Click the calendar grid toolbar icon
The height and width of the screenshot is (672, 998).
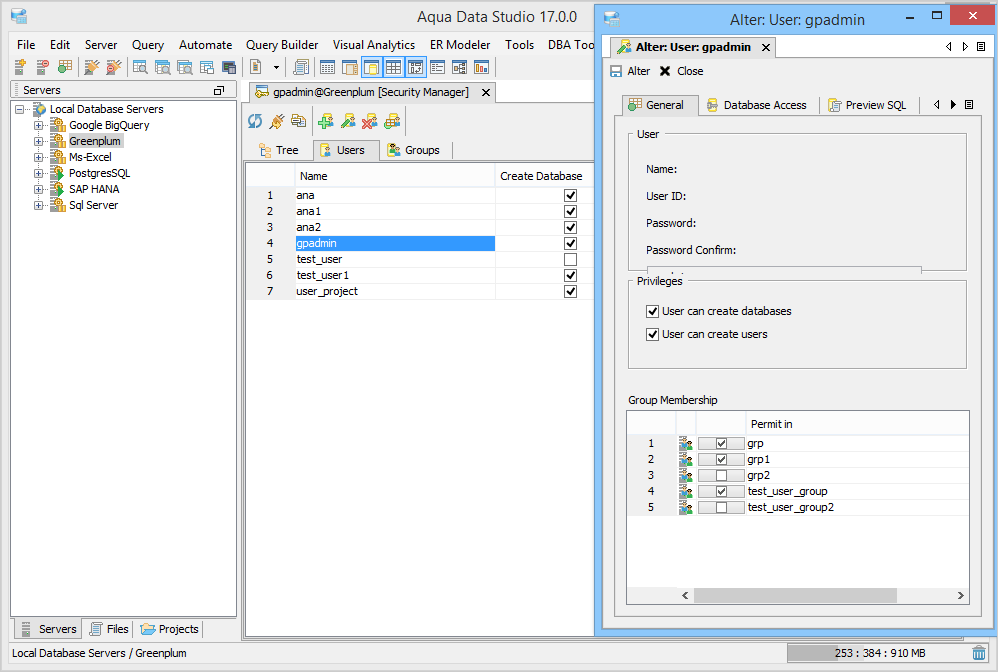[327, 67]
